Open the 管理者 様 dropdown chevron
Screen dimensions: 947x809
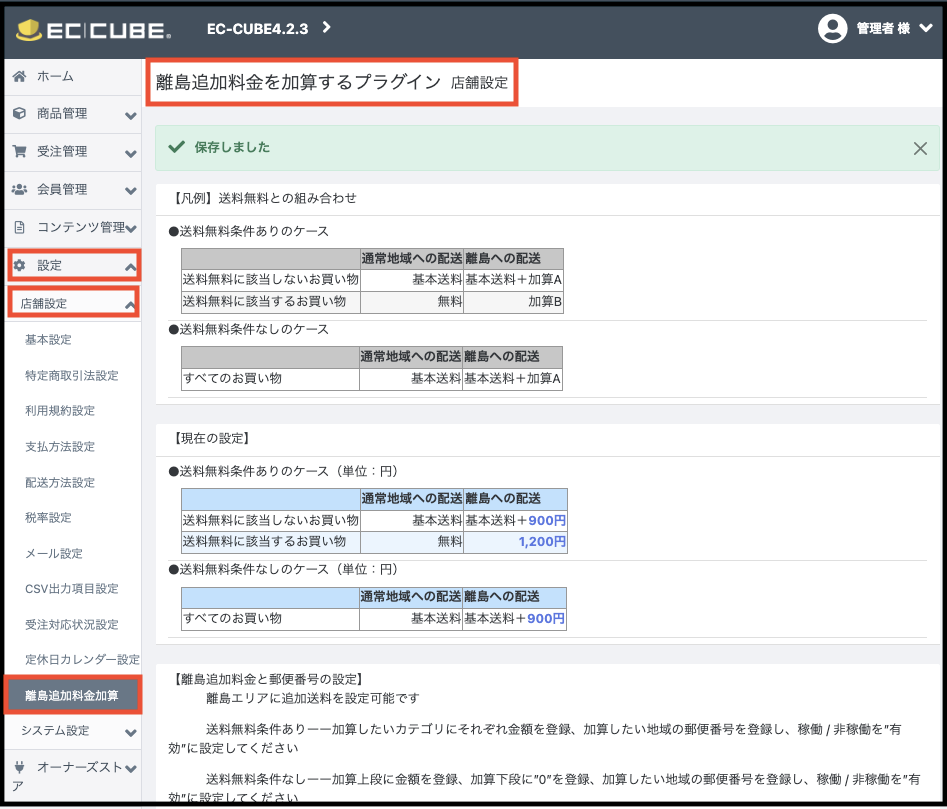926,28
